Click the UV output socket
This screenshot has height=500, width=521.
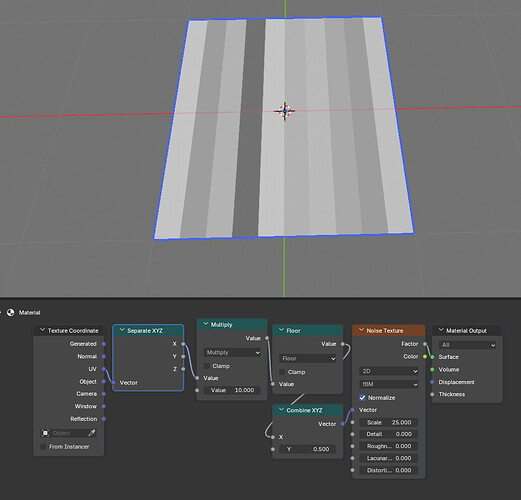(104, 369)
